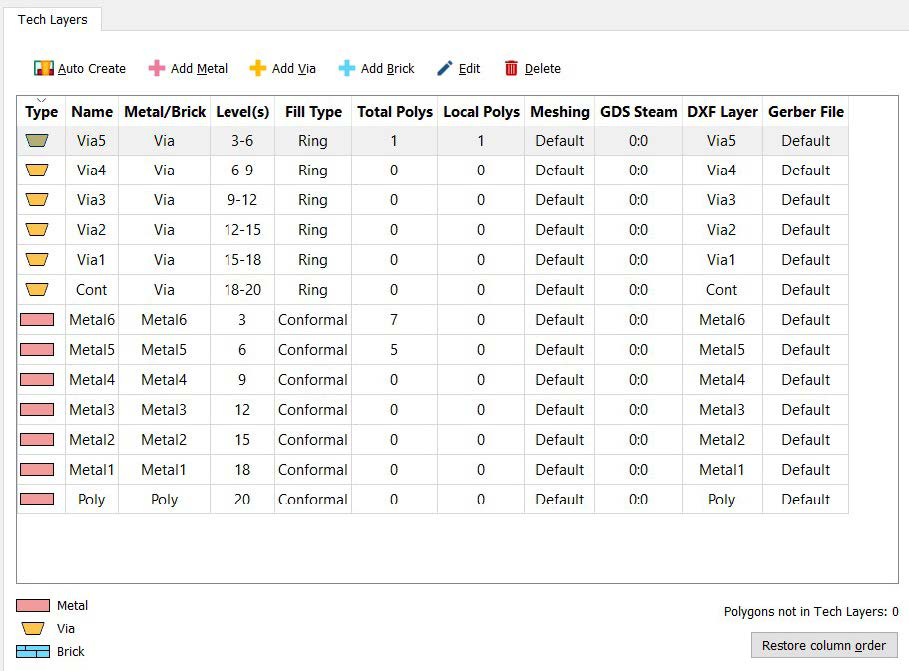Click the Edit pencil icon
This screenshot has height=671, width=909.
point(445,69)
